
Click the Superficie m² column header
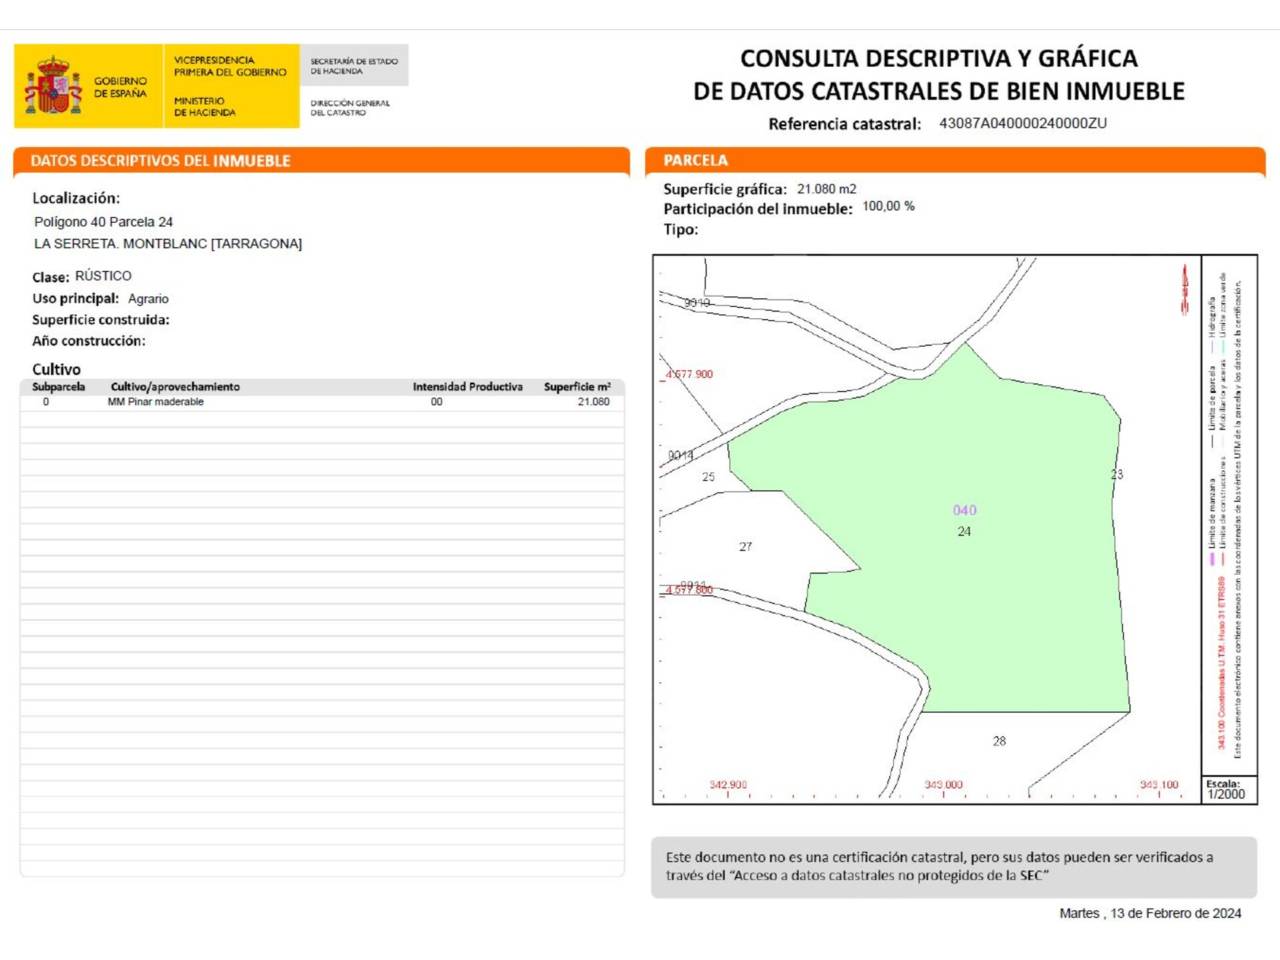(576, 387)
